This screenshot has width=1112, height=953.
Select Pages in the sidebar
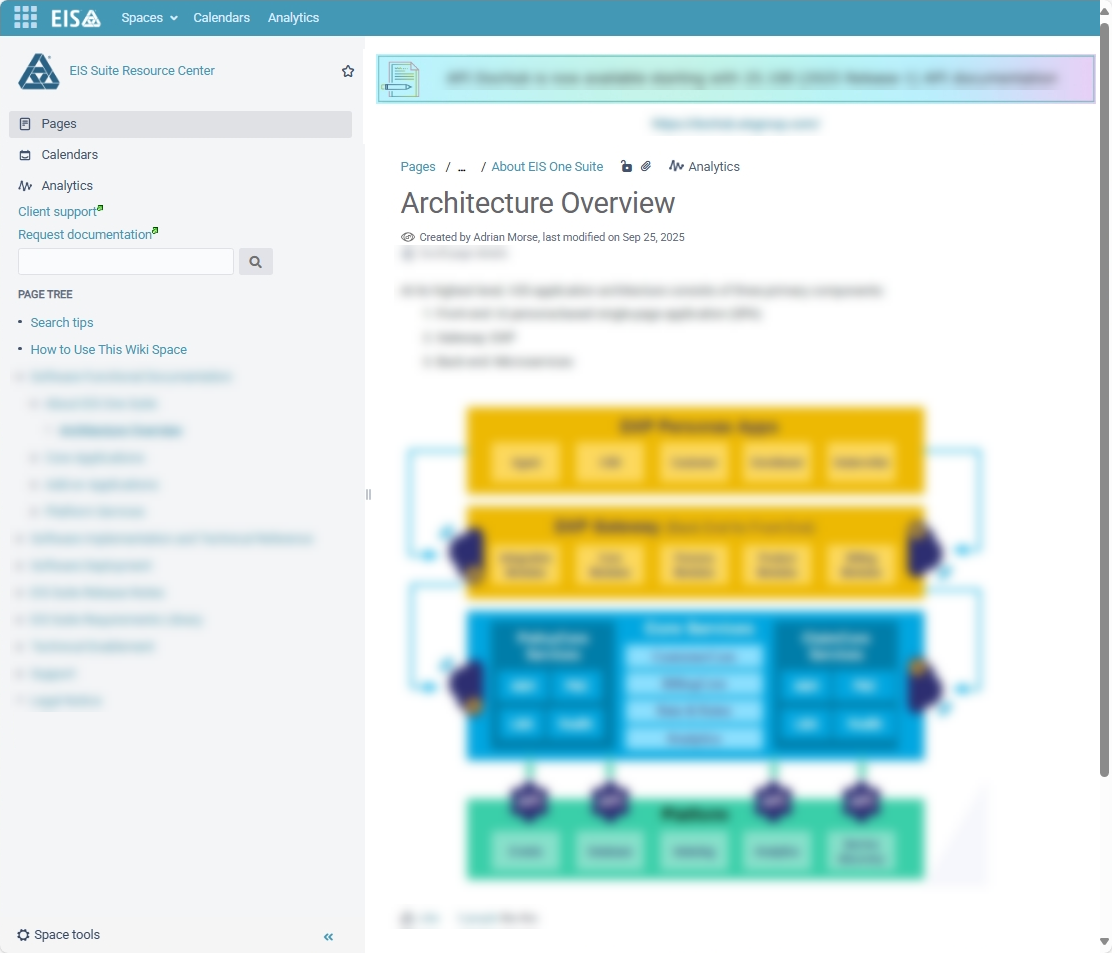[x=180, y=124]
